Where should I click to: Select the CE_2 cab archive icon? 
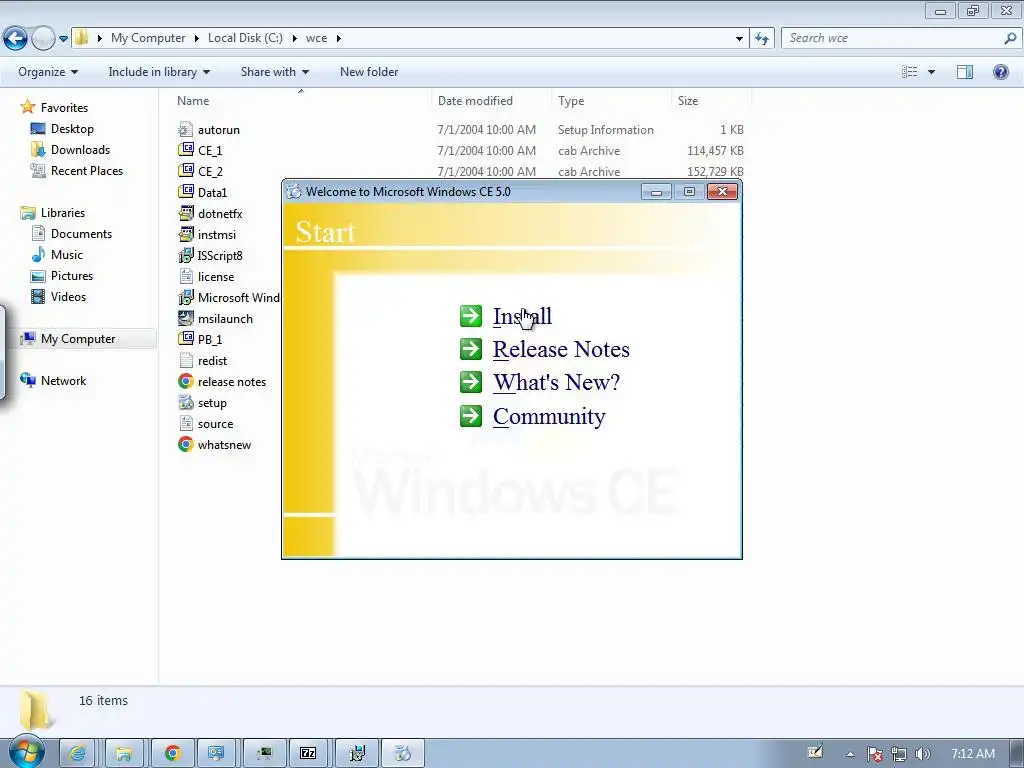[x=185, y=171]
